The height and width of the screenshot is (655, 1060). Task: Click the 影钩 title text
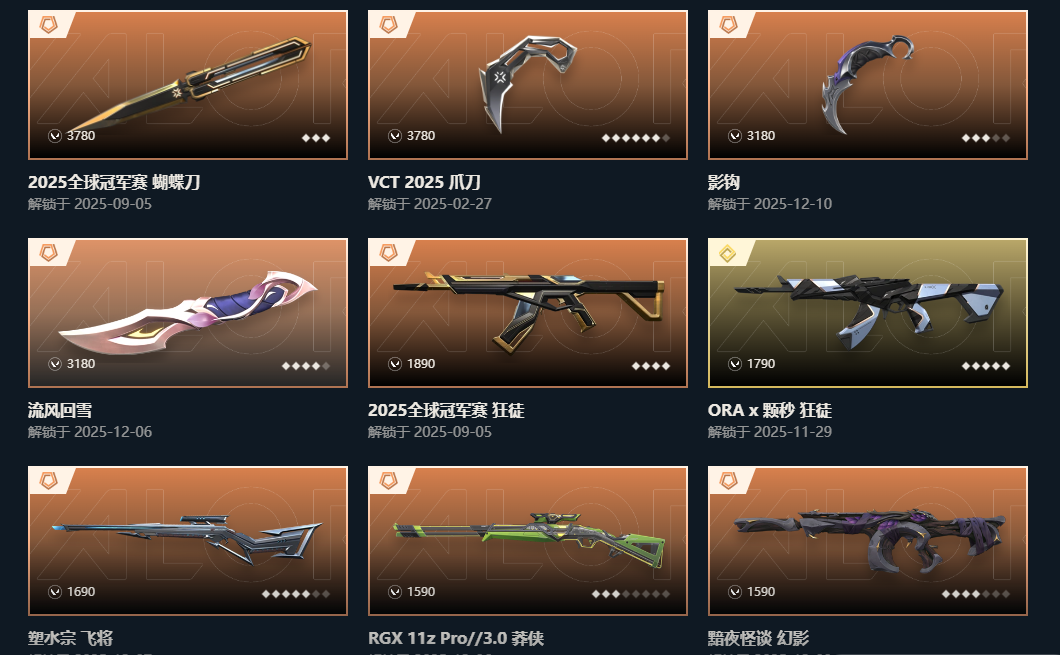(724, 183)
